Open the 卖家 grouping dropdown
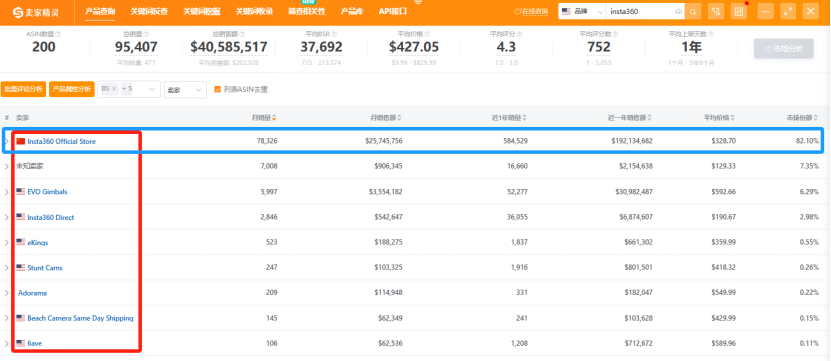 pos(185,90)
